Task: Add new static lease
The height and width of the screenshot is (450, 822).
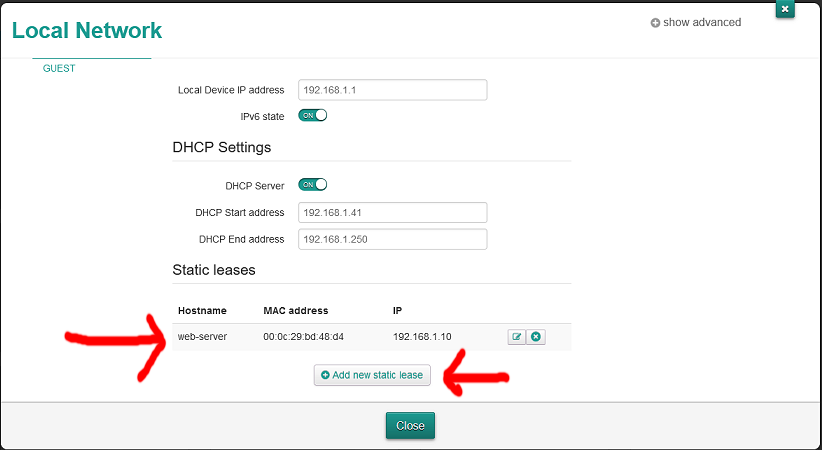Action: click(372, 375)
